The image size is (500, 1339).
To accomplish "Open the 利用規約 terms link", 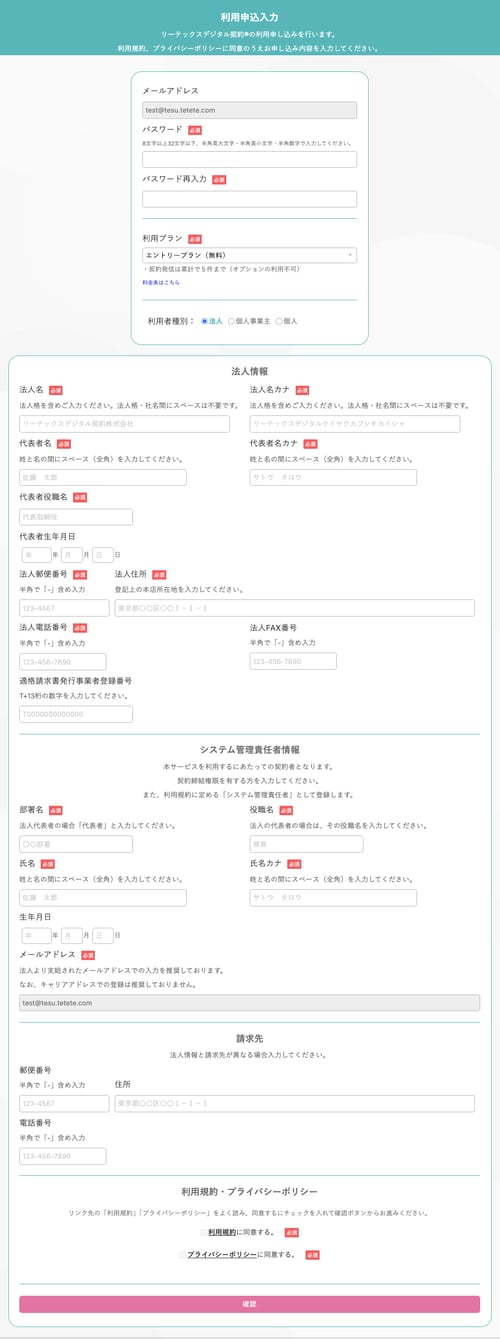I will (x=222, y=1231).
